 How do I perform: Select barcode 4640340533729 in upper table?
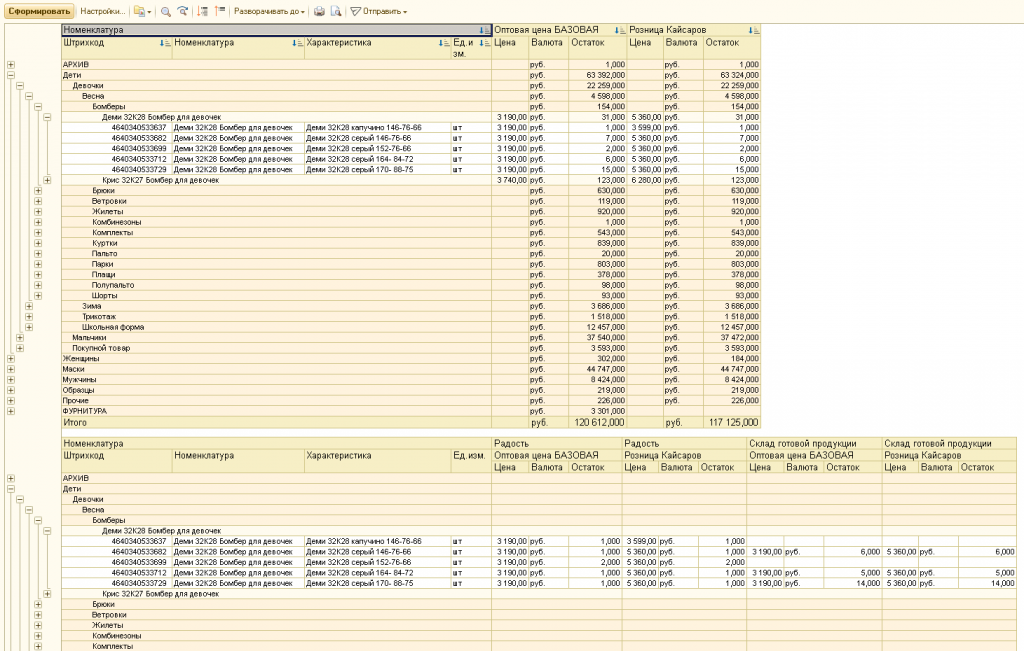point(138,170)
